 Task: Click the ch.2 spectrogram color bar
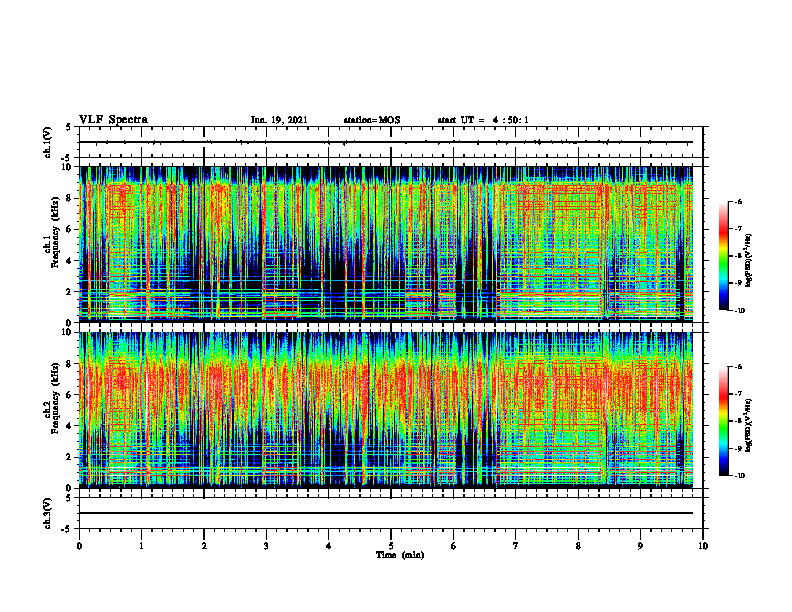pyautogui.click(x=723, y=421)
